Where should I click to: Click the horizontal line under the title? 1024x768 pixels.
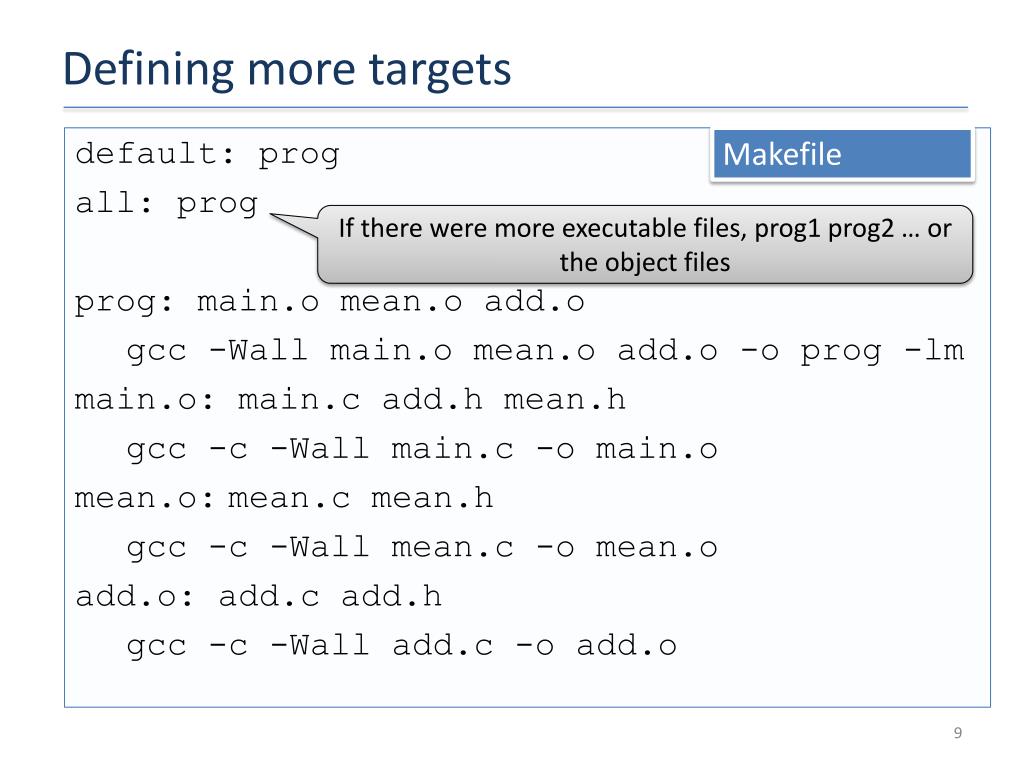point(515,107)
